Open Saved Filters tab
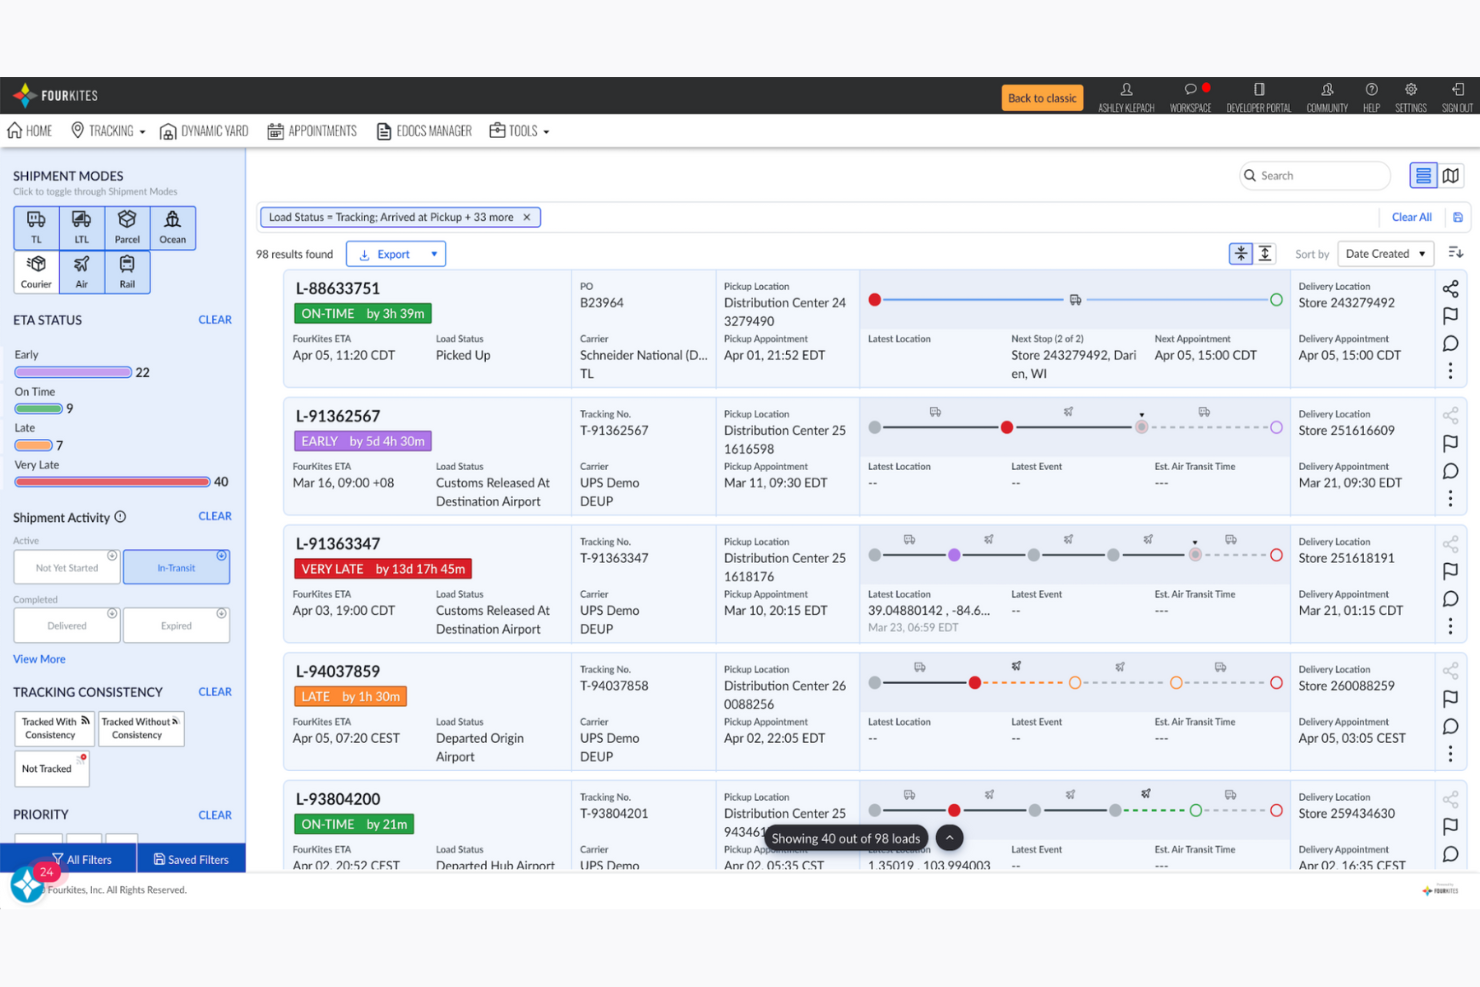 190,859
